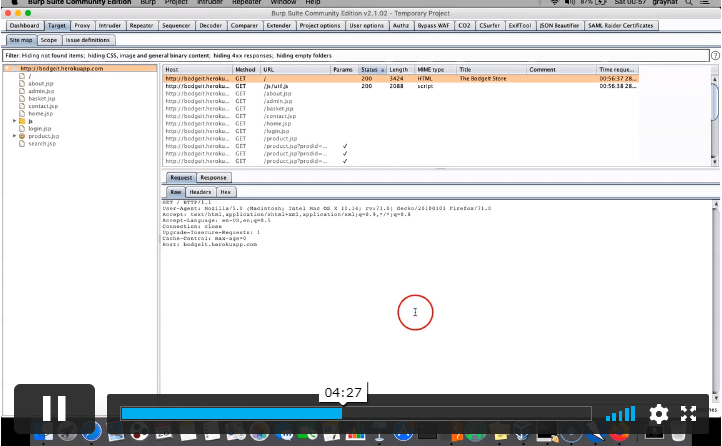
Task: Open the CO2 tab
Action: (464, 26)
